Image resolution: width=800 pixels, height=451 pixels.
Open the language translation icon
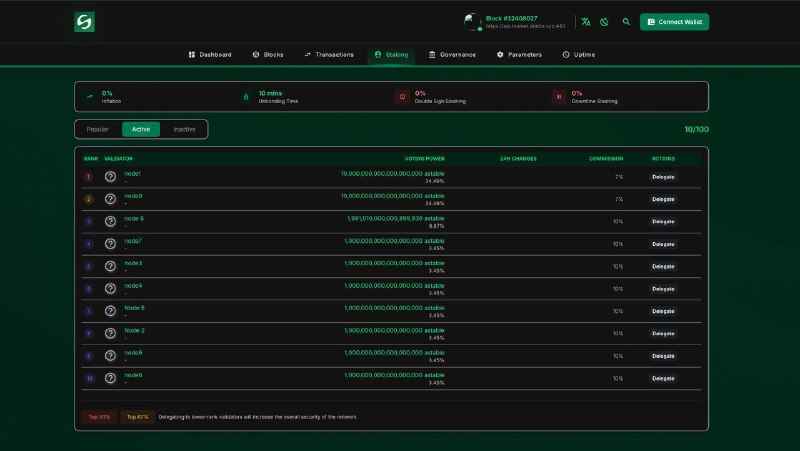point(586,22)
